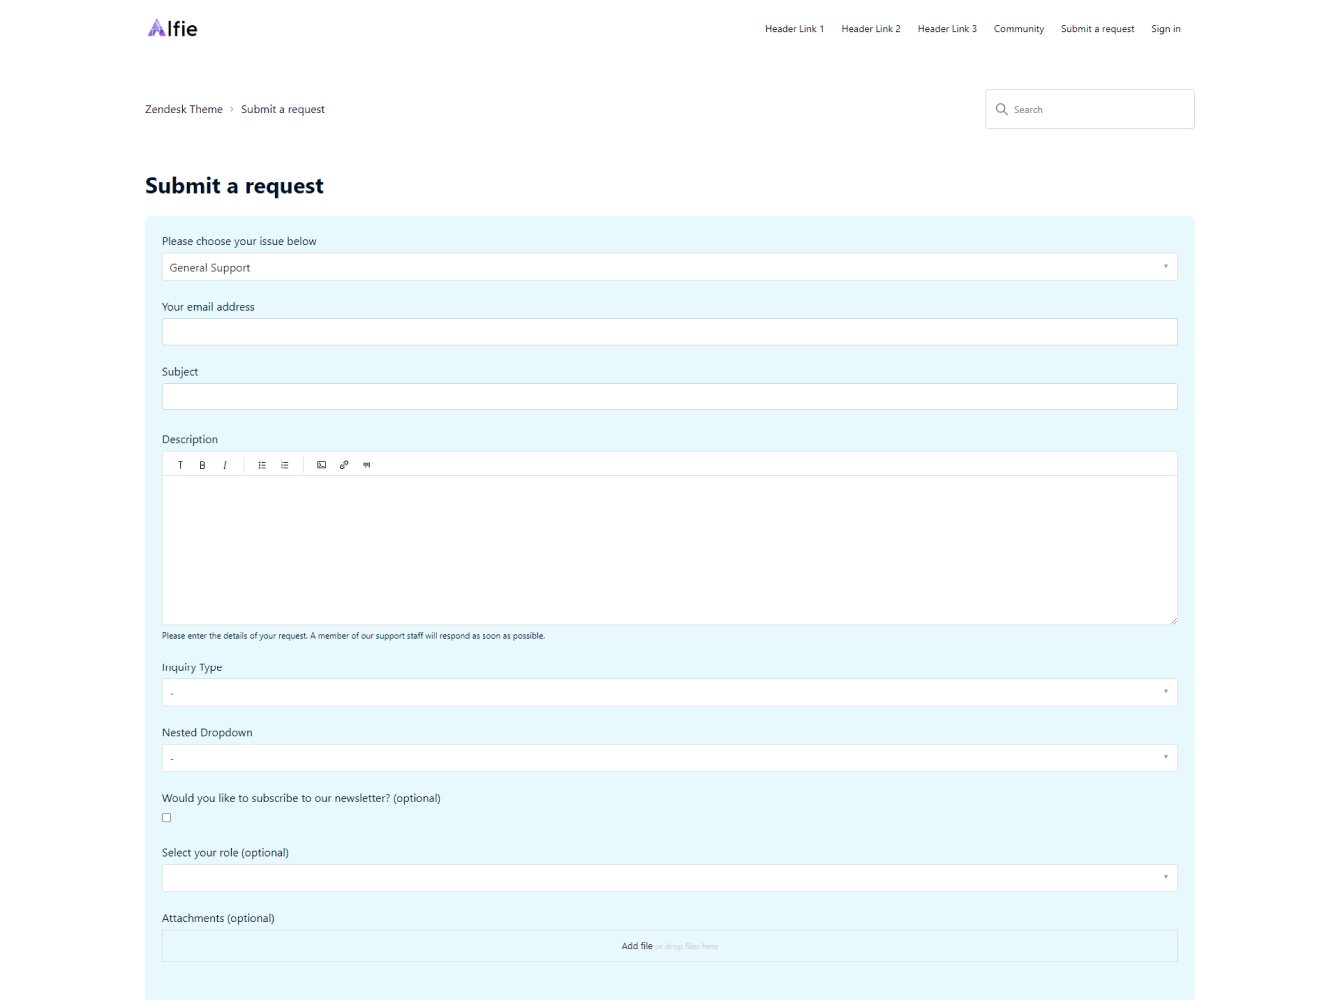Toggle italic formatting in description editor
1340x1000 pixels.
coord(225,465)
